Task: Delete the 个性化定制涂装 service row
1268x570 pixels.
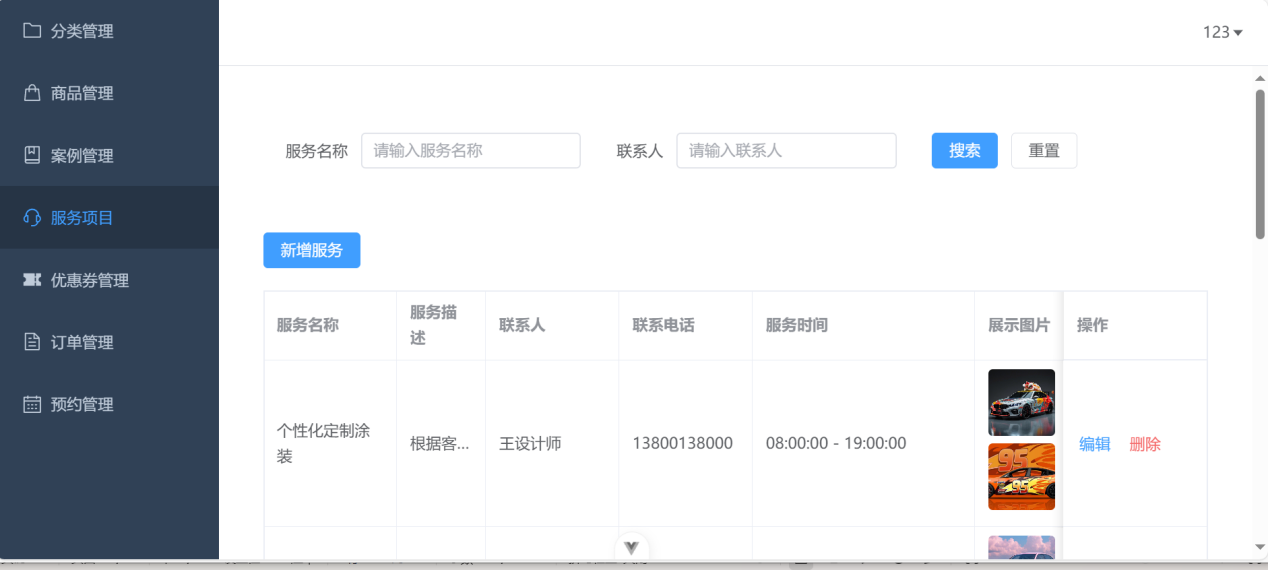Action: coord(1145,444)
